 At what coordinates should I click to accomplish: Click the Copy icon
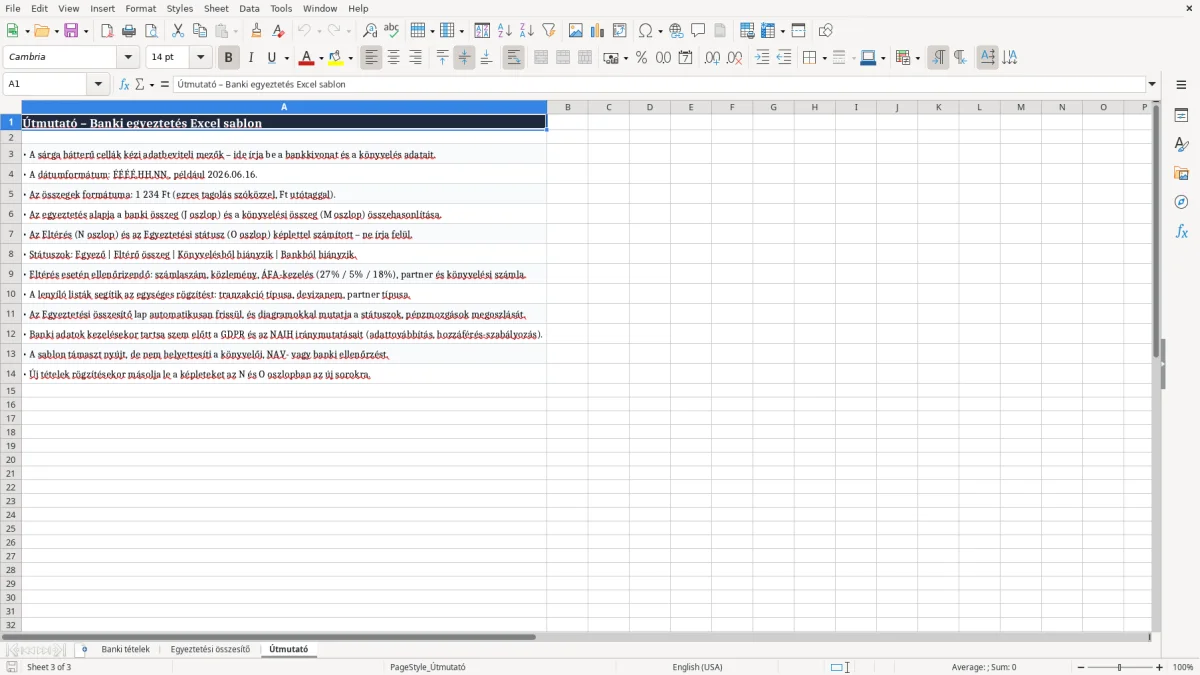pos(200,31)
